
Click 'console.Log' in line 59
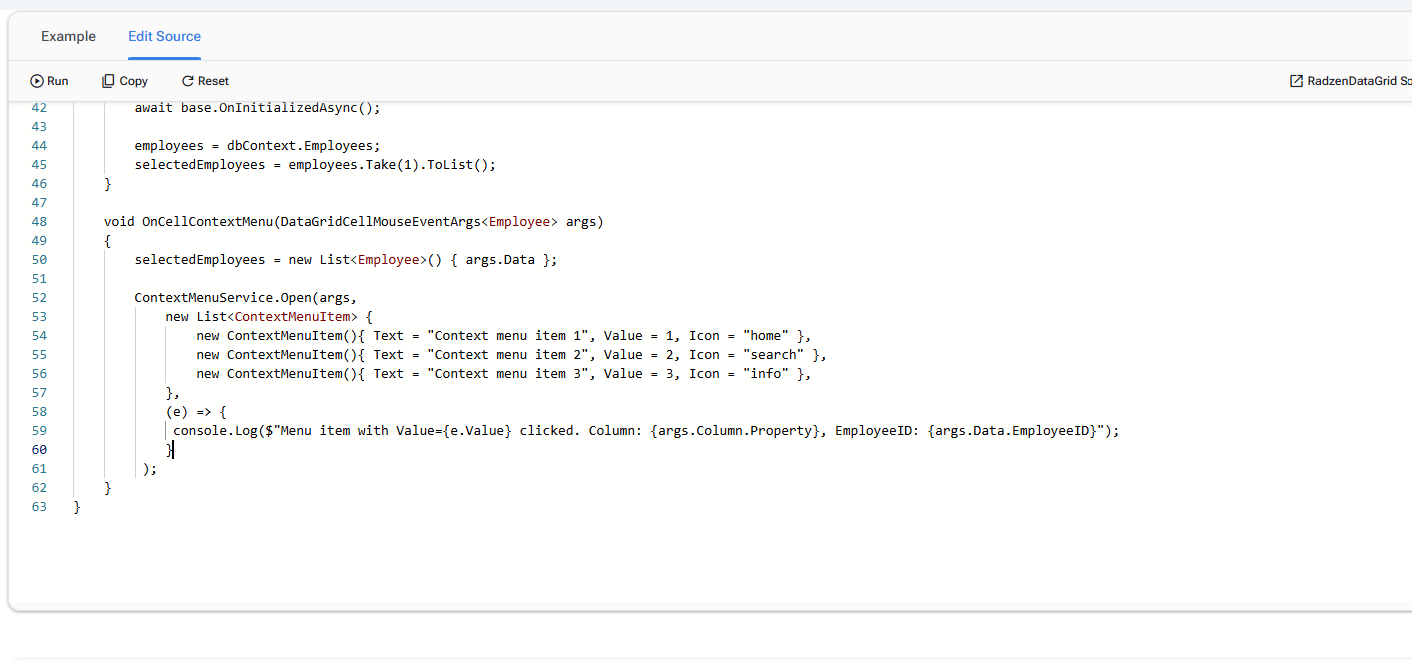[216, 431]
